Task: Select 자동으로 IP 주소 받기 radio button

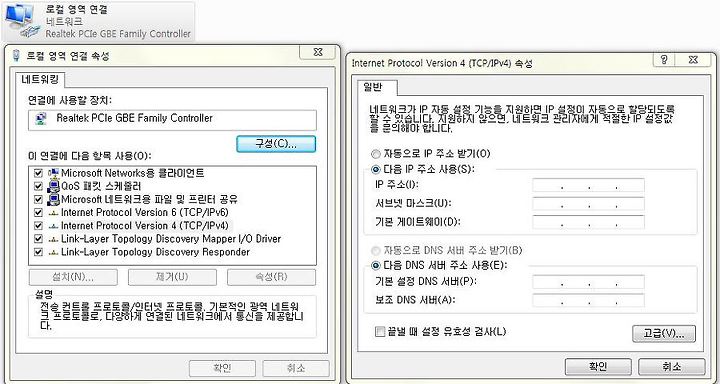Action: (376, 153)
